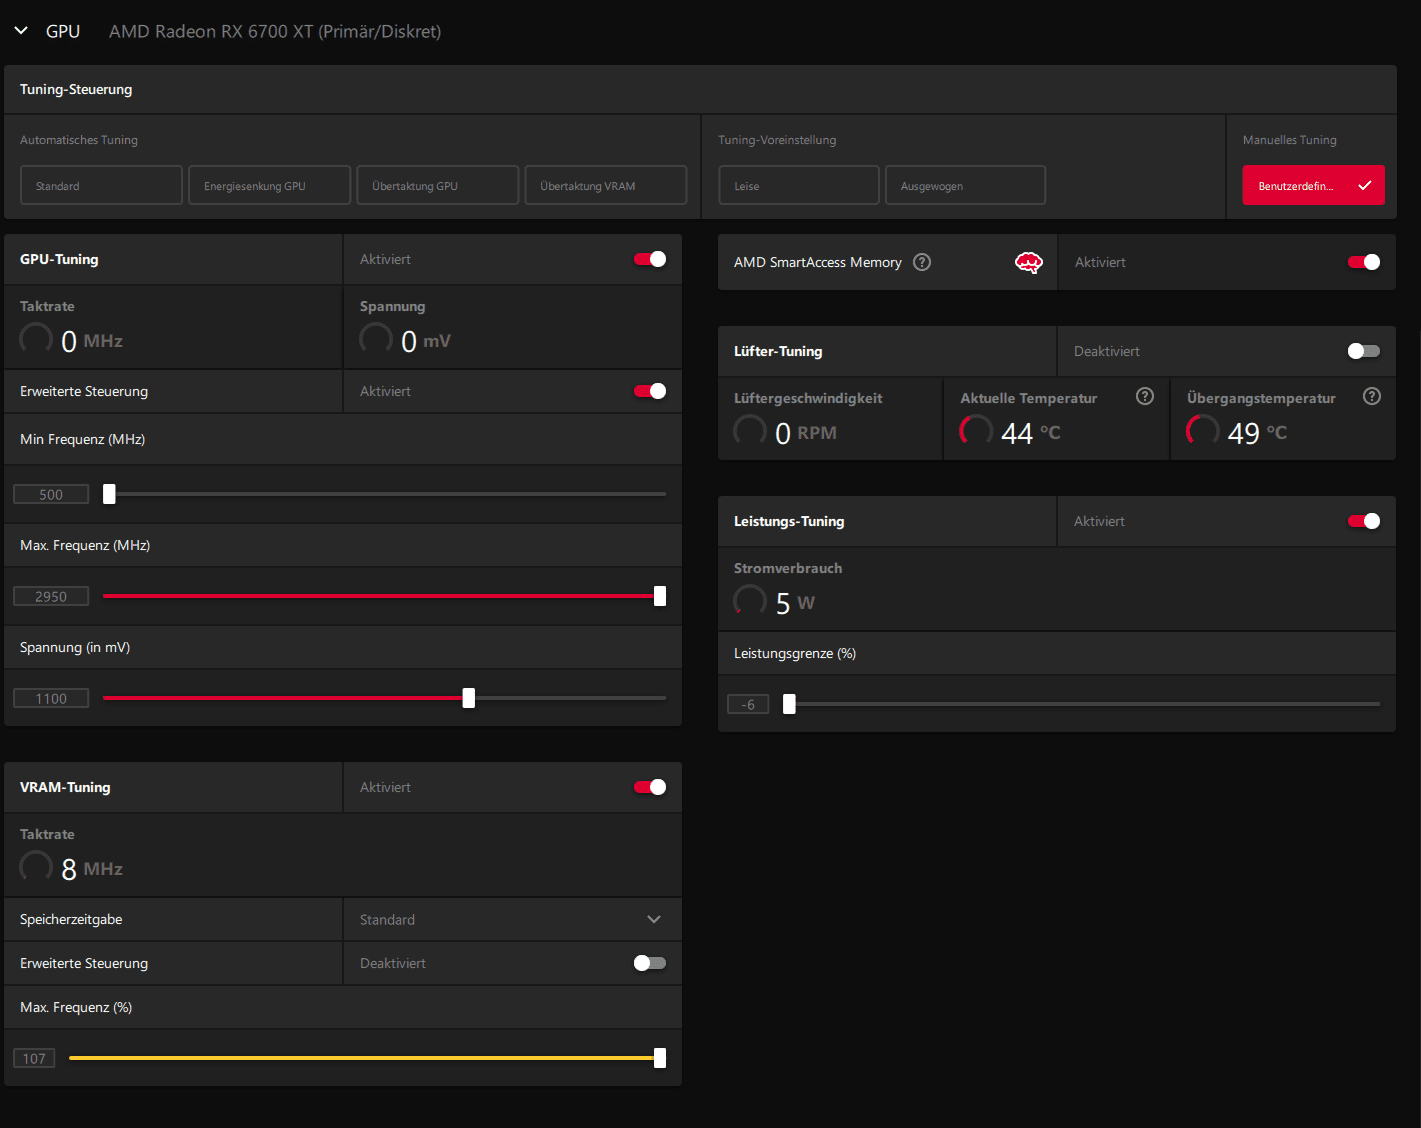Click the Max. Frequenz 2950 input field
The image size is (1421, 1128).
point(51,597)
